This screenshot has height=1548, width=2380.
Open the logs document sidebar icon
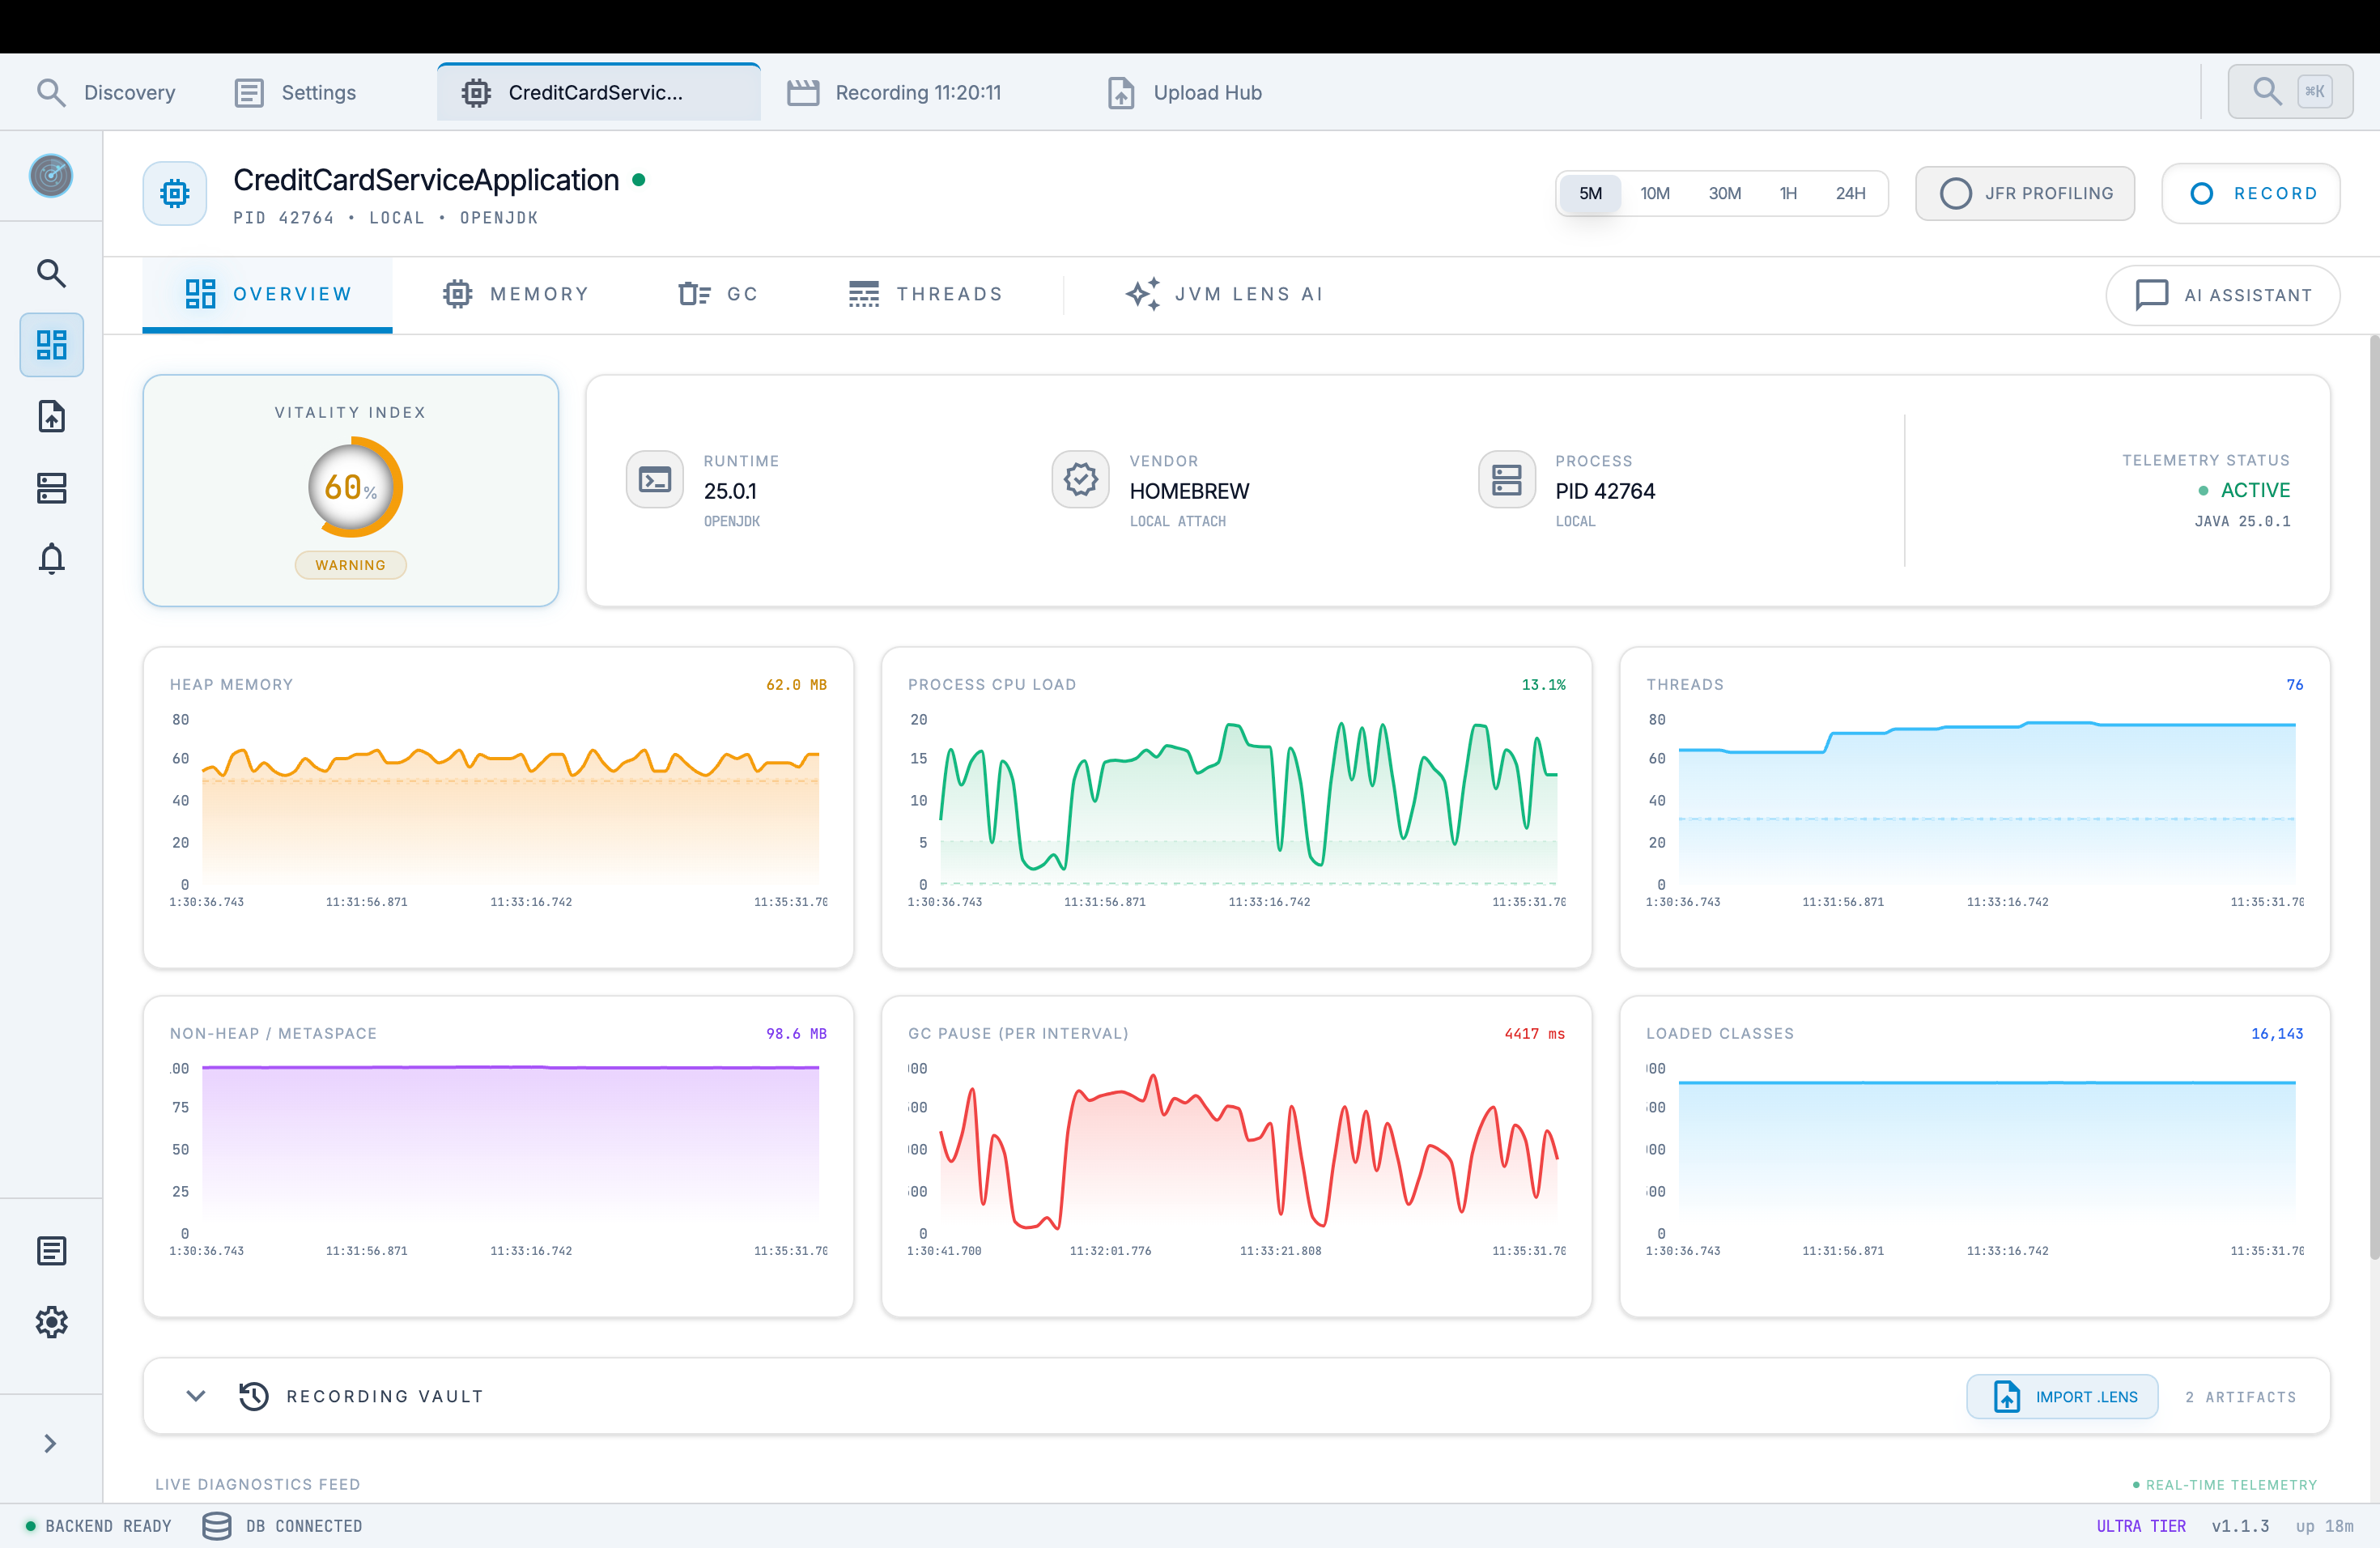pos(51,1251)
